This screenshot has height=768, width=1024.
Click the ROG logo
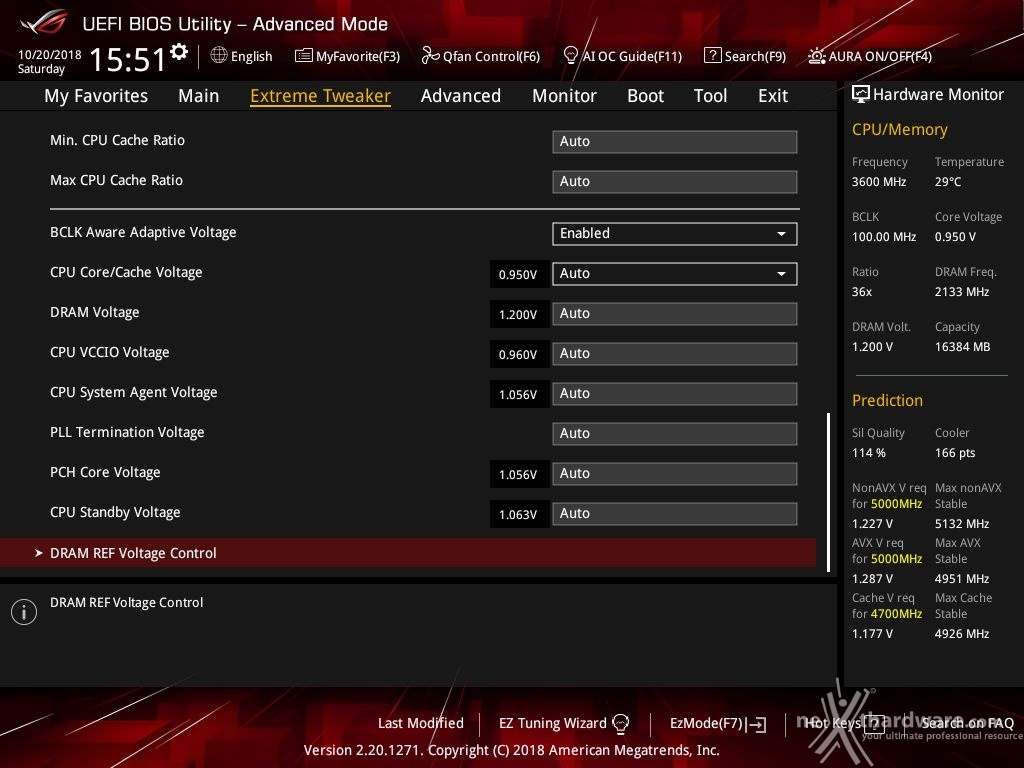pos(44,23)
